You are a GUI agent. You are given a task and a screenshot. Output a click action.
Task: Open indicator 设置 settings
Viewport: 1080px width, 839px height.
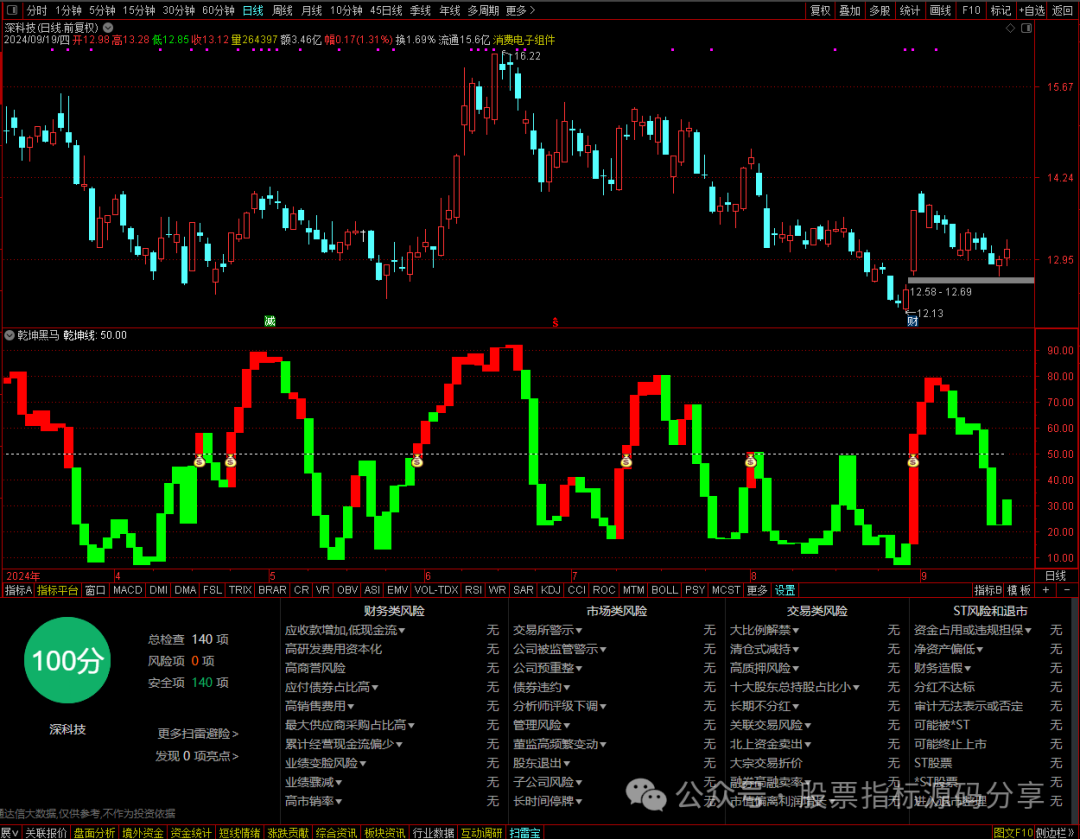click(x=785, y=590)
